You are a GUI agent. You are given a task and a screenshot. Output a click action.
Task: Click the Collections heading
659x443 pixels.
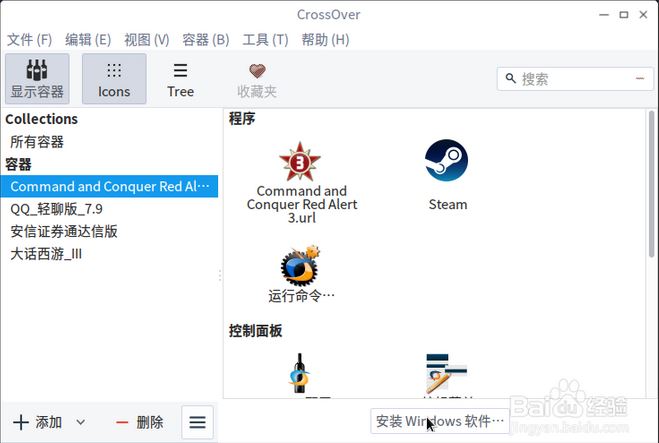click(x=41, y=119)
